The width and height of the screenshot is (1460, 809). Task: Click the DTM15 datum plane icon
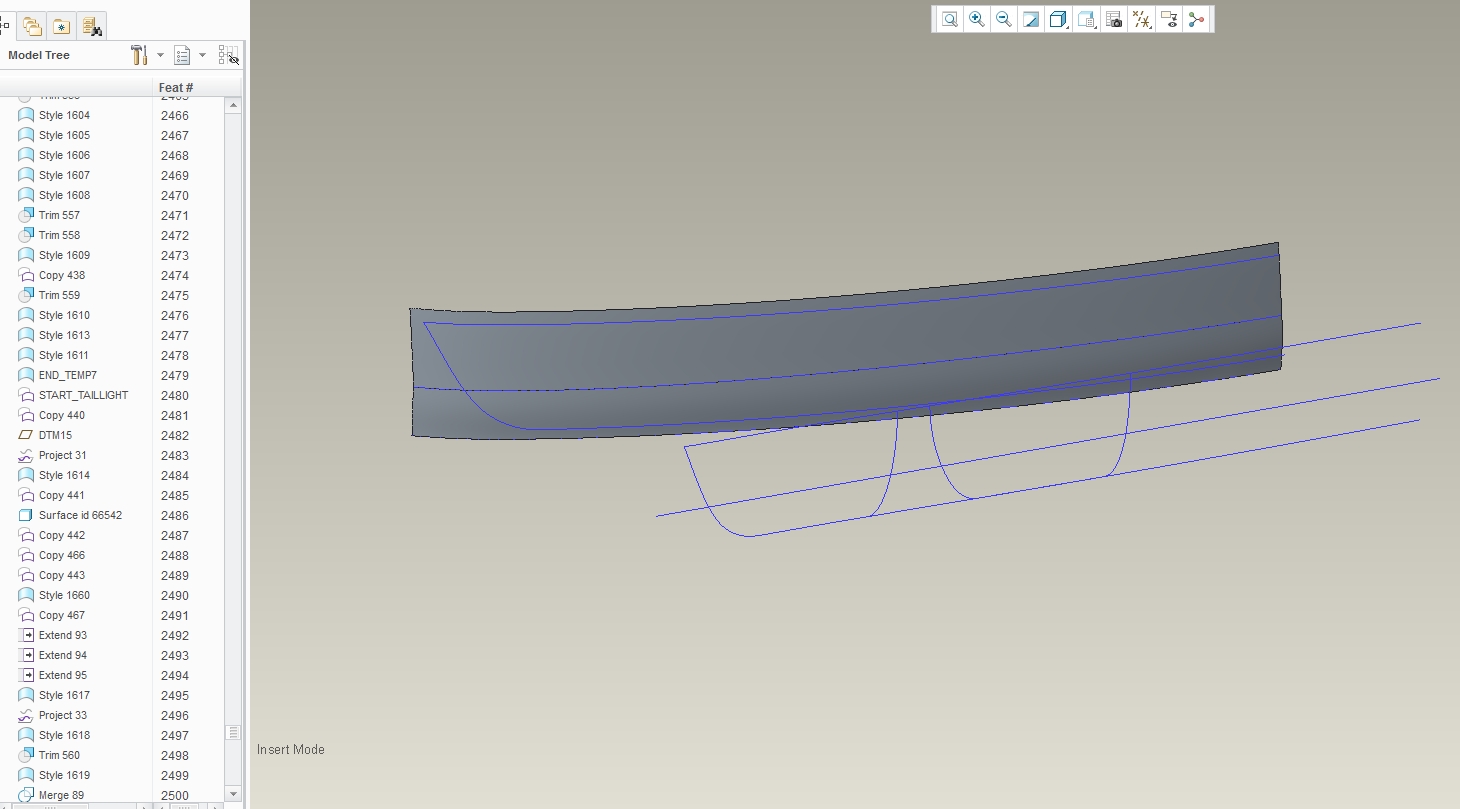(x=26, y=435)
